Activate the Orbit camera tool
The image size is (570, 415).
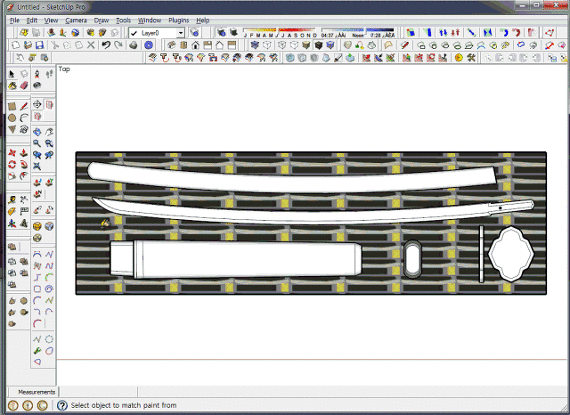coord(37,132)
